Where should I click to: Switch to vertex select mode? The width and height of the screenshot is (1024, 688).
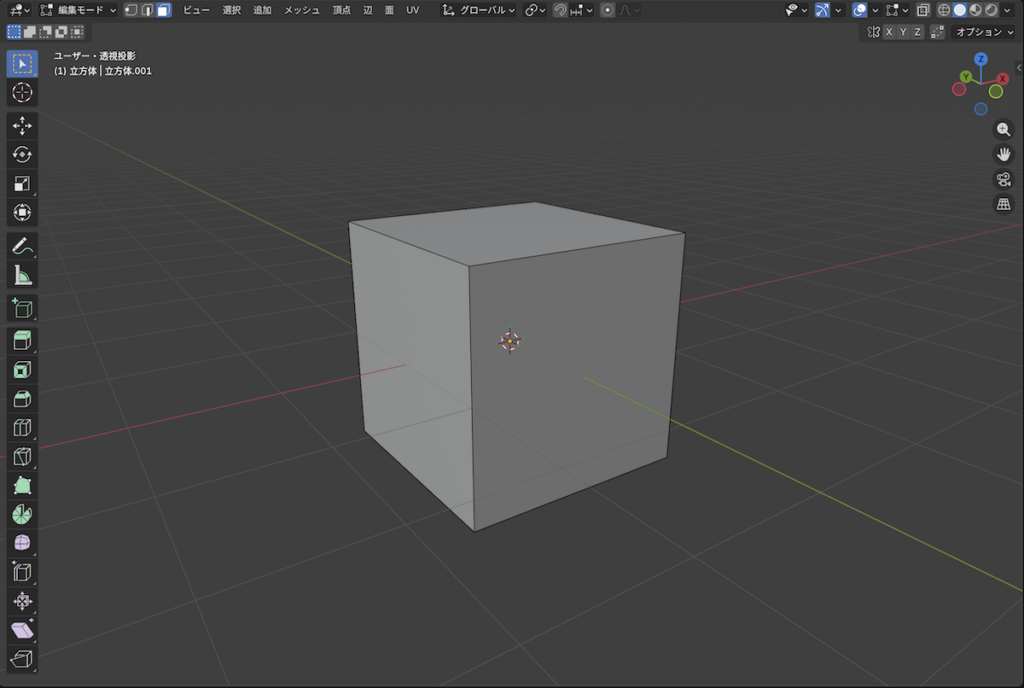131,10
